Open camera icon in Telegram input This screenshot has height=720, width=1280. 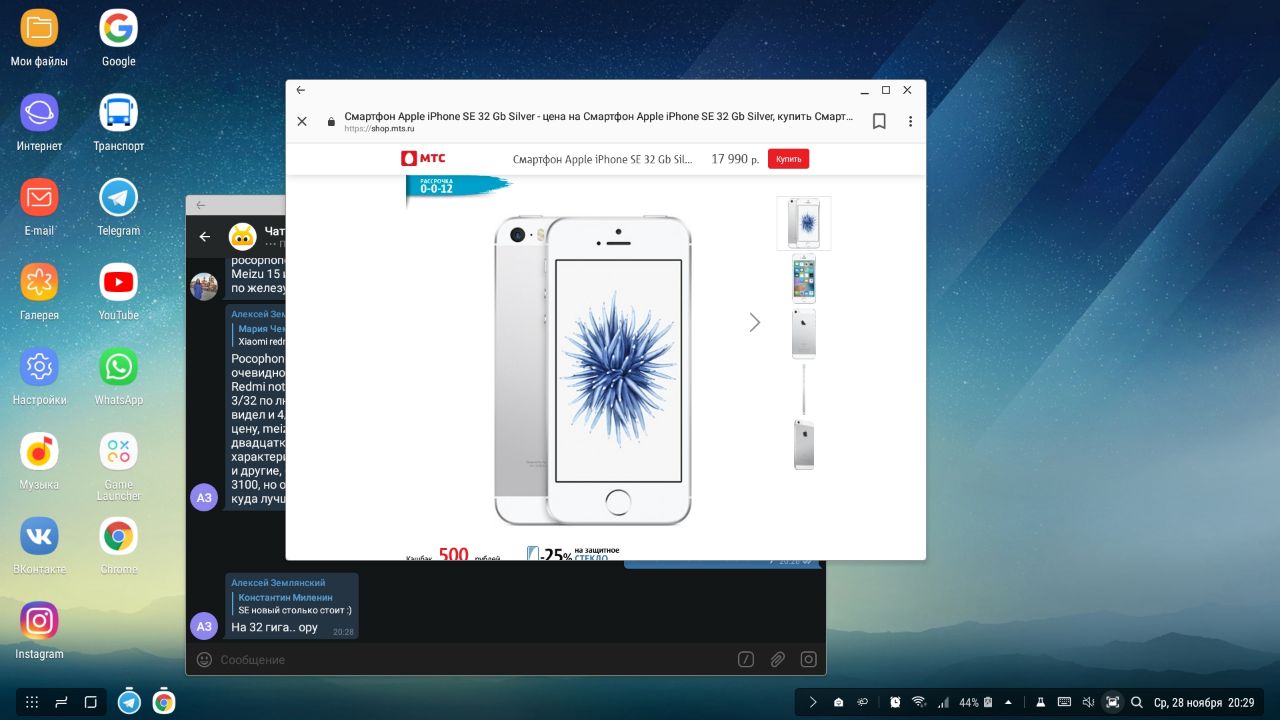[808, 660]
